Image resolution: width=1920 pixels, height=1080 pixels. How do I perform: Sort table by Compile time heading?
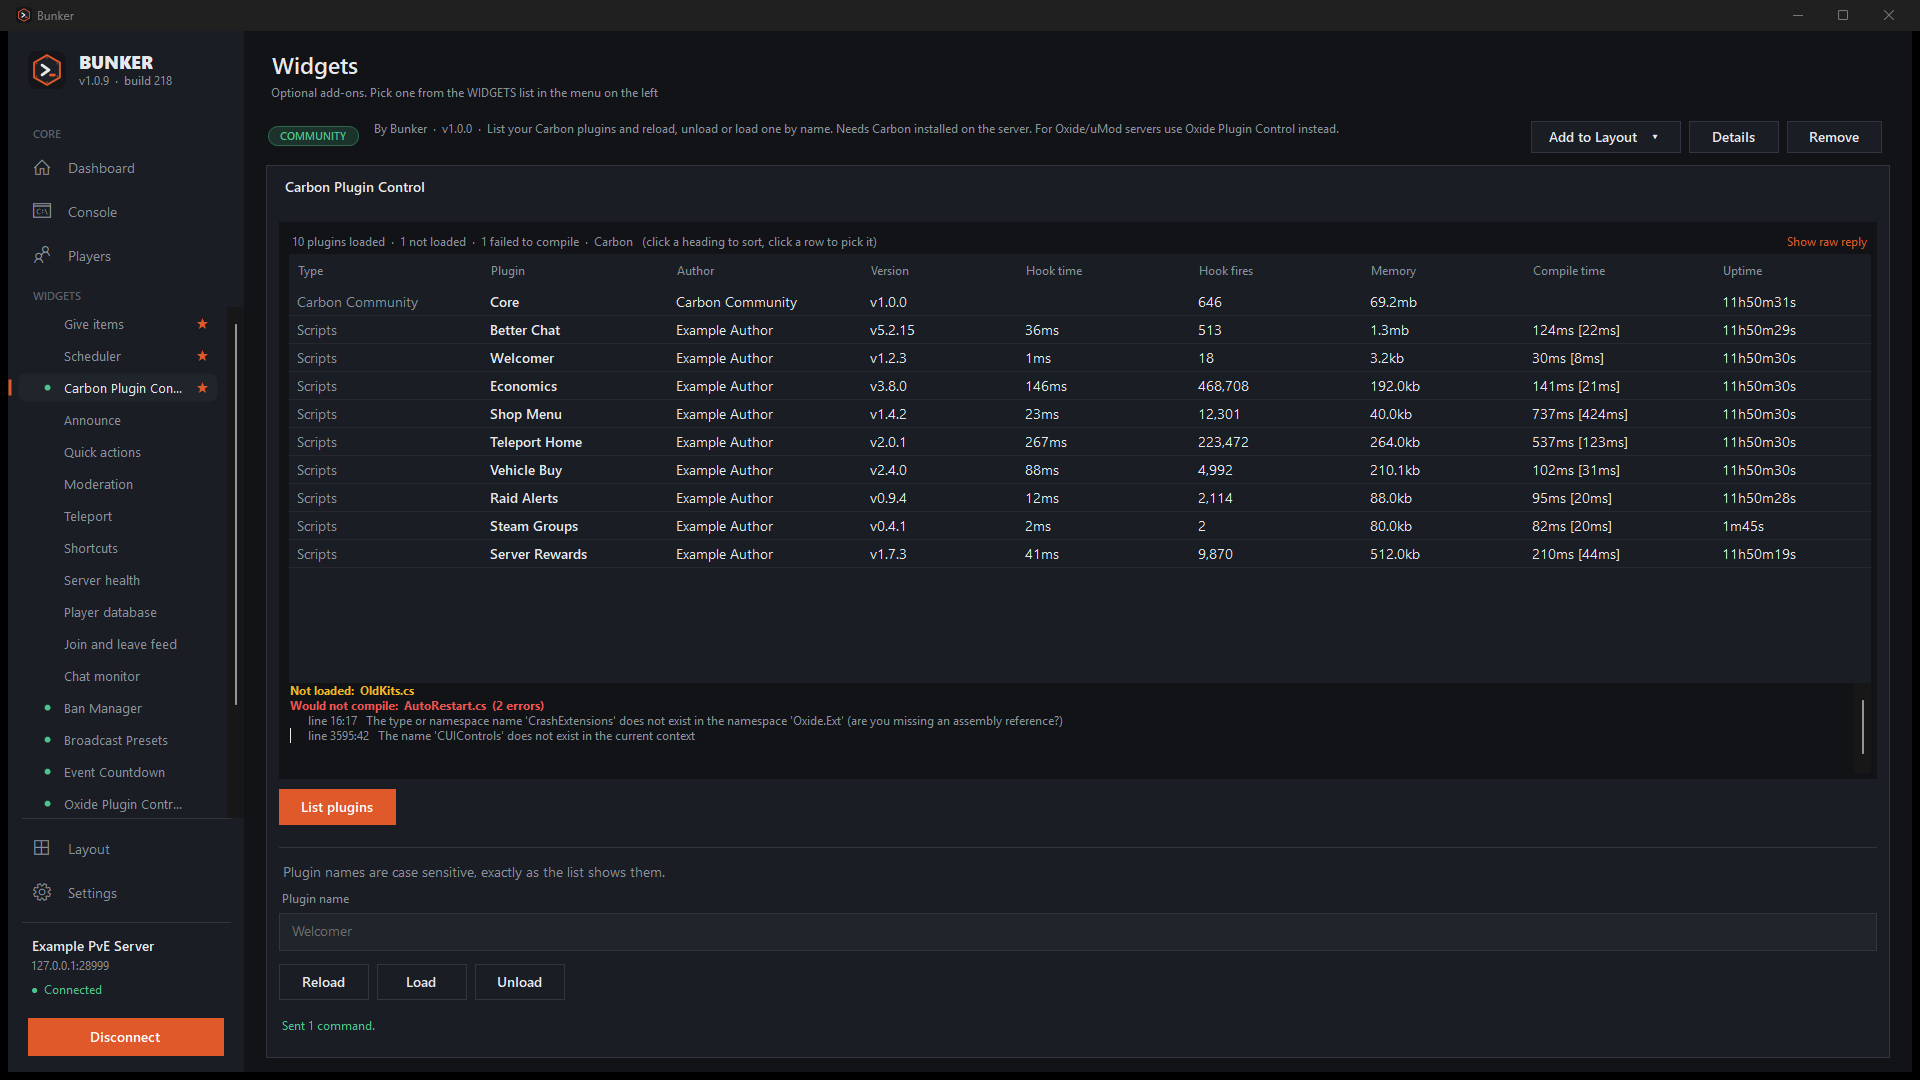(1568, 271)
